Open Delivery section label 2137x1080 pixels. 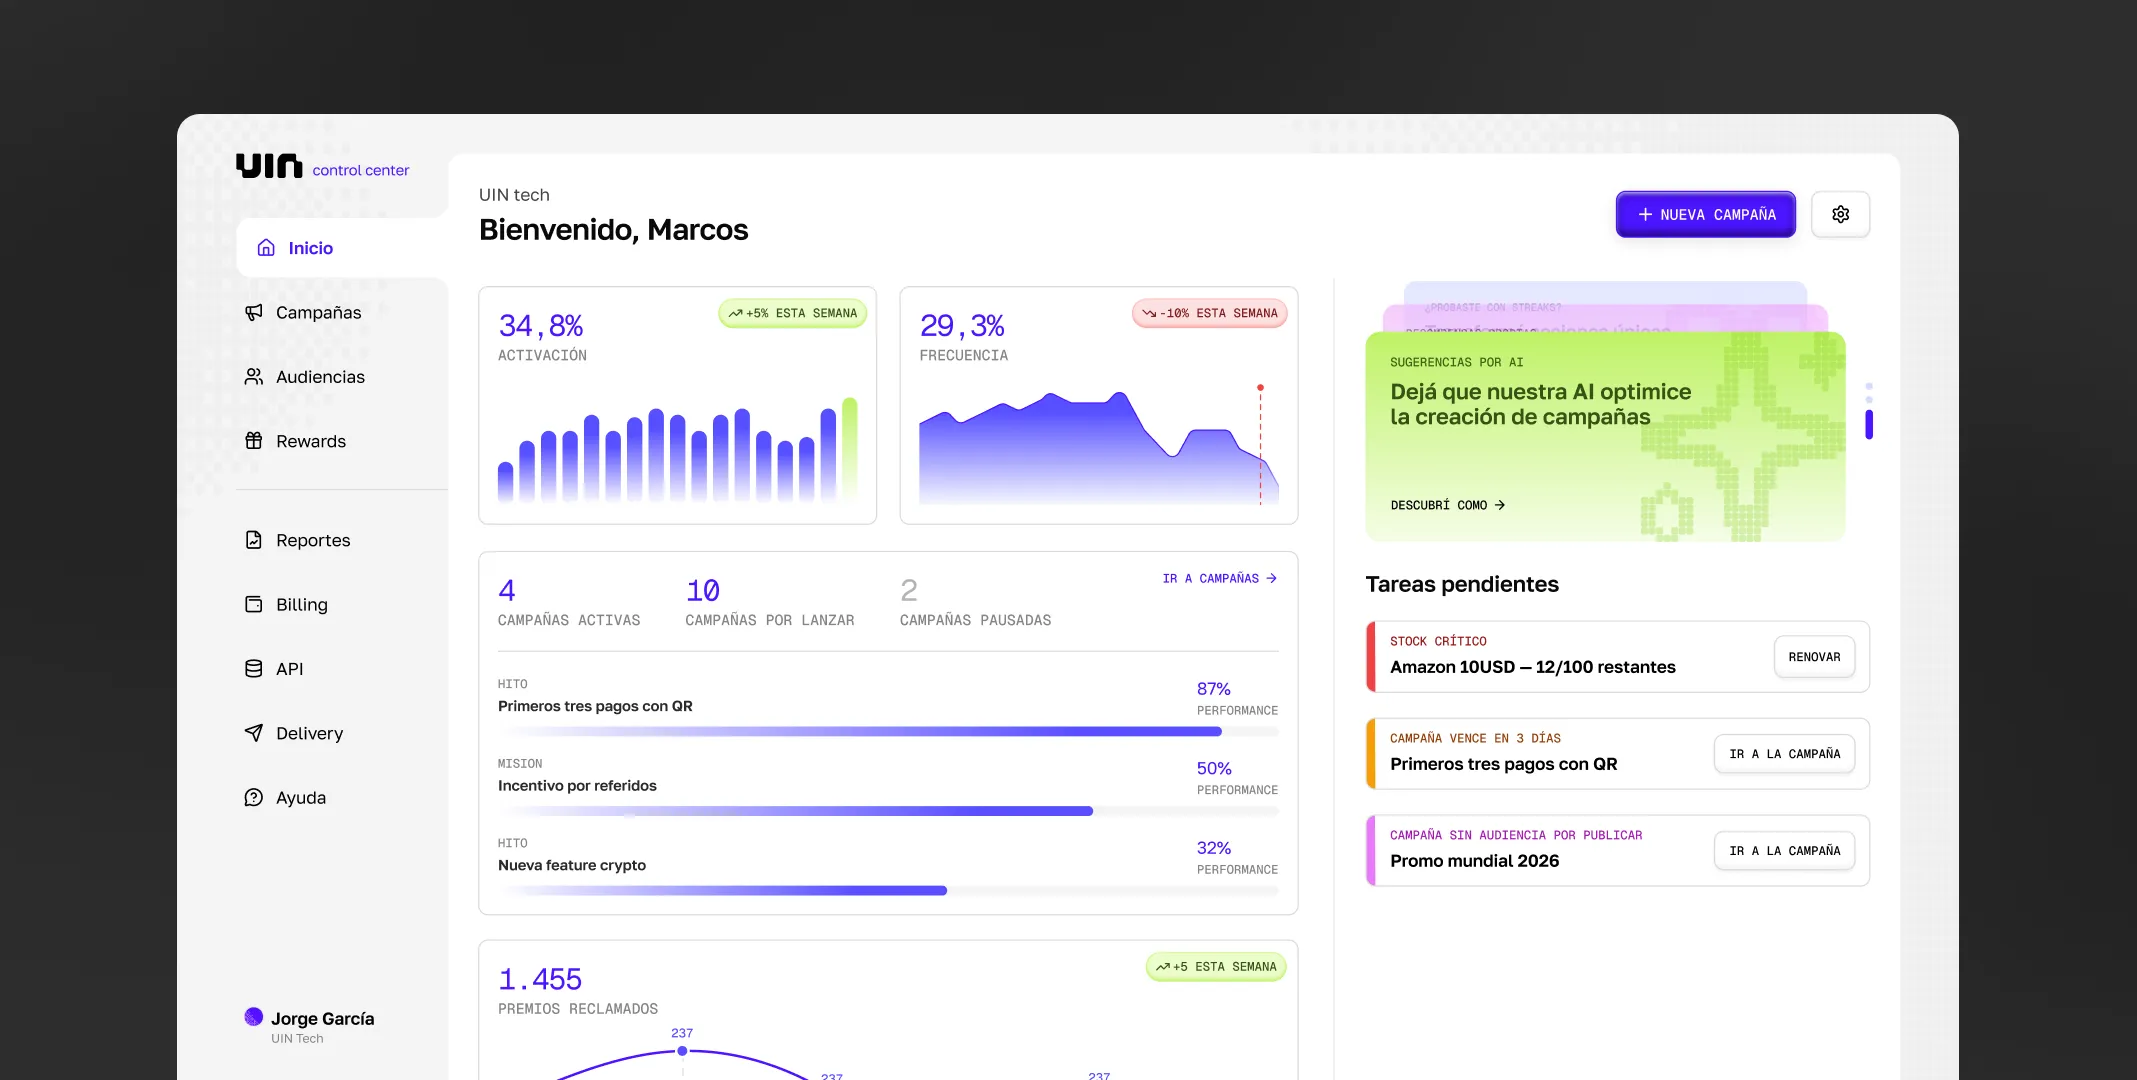(x=310, y=733)
